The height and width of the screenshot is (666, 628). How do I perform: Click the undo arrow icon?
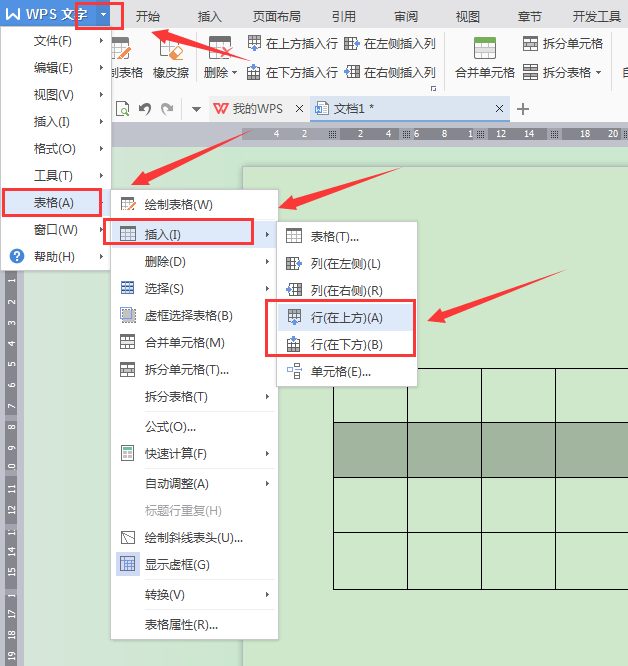(x=145, y=109)
